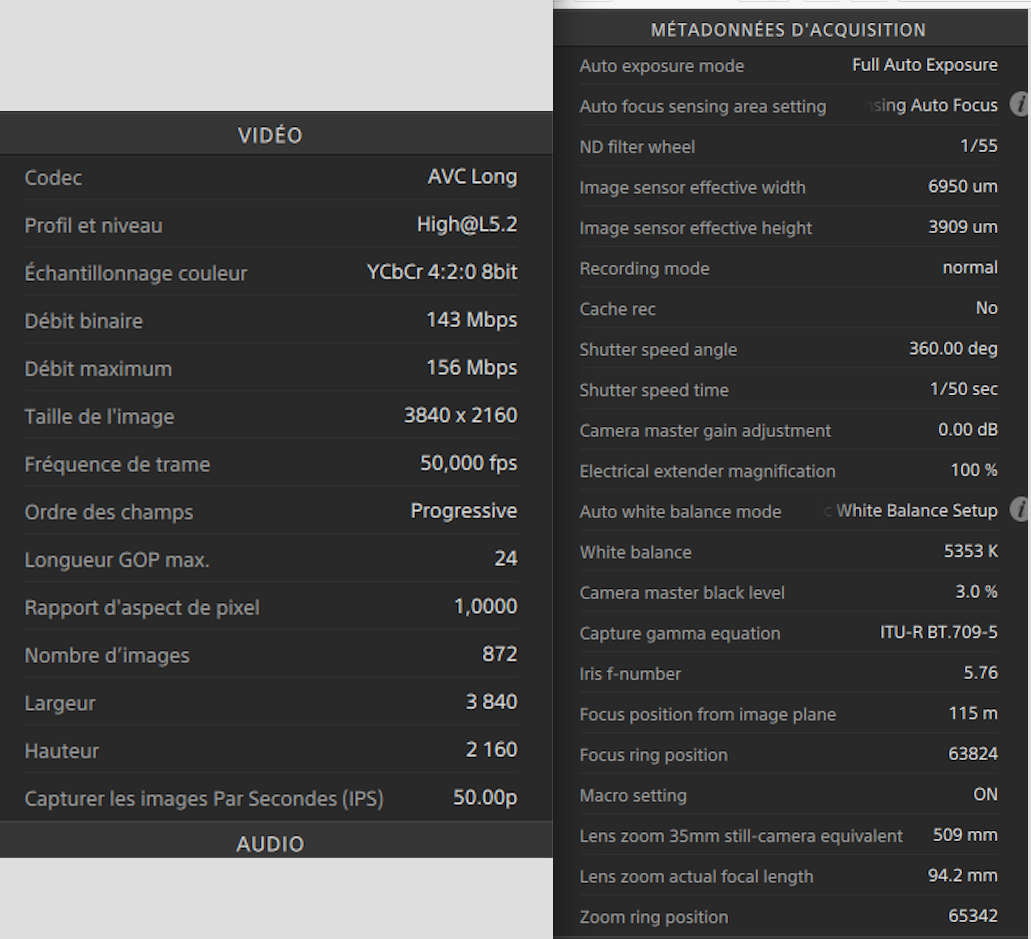
Task: Click the Capture gamma equation row
Action: click(x=788, y=633)
